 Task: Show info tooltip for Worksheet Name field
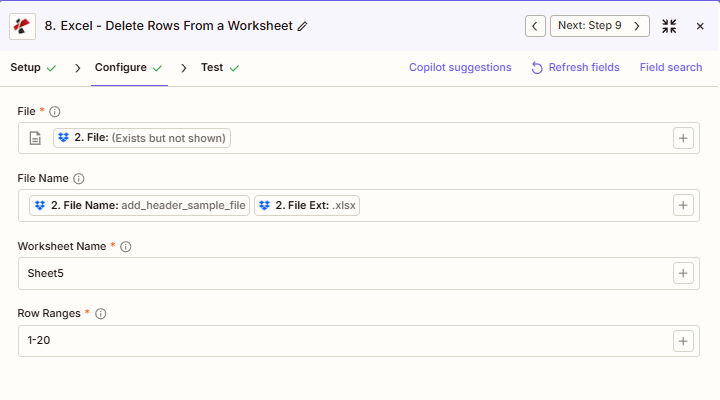[x=125, y=247]
